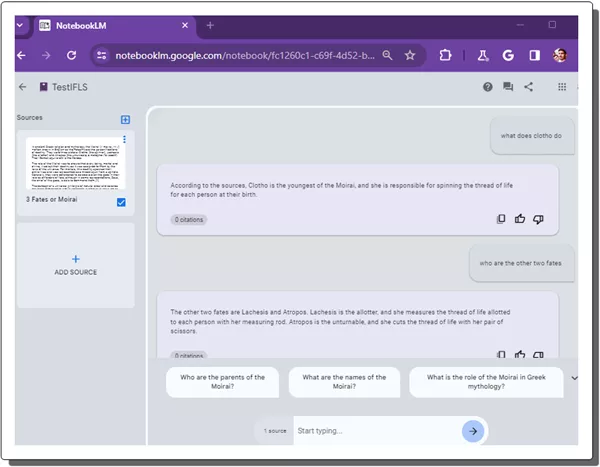This screenshot has height=467, width=600.
Task: Open the browser side panel icon
Action: point(534,56)
